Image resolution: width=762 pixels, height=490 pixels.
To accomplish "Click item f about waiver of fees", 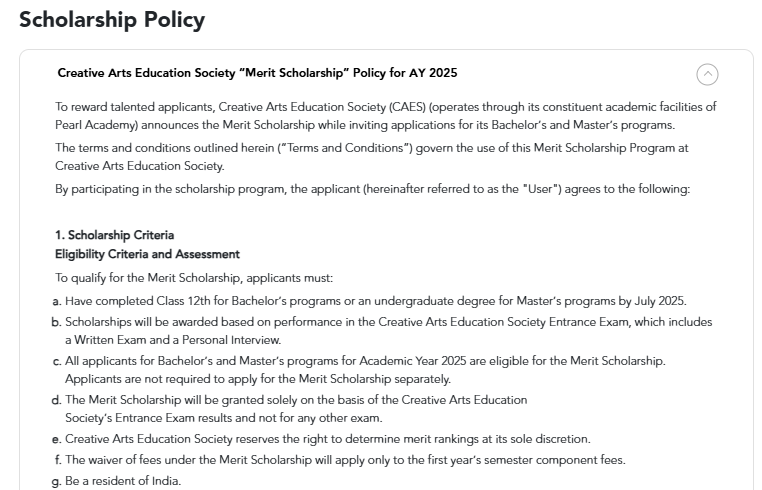I will 345,460.
